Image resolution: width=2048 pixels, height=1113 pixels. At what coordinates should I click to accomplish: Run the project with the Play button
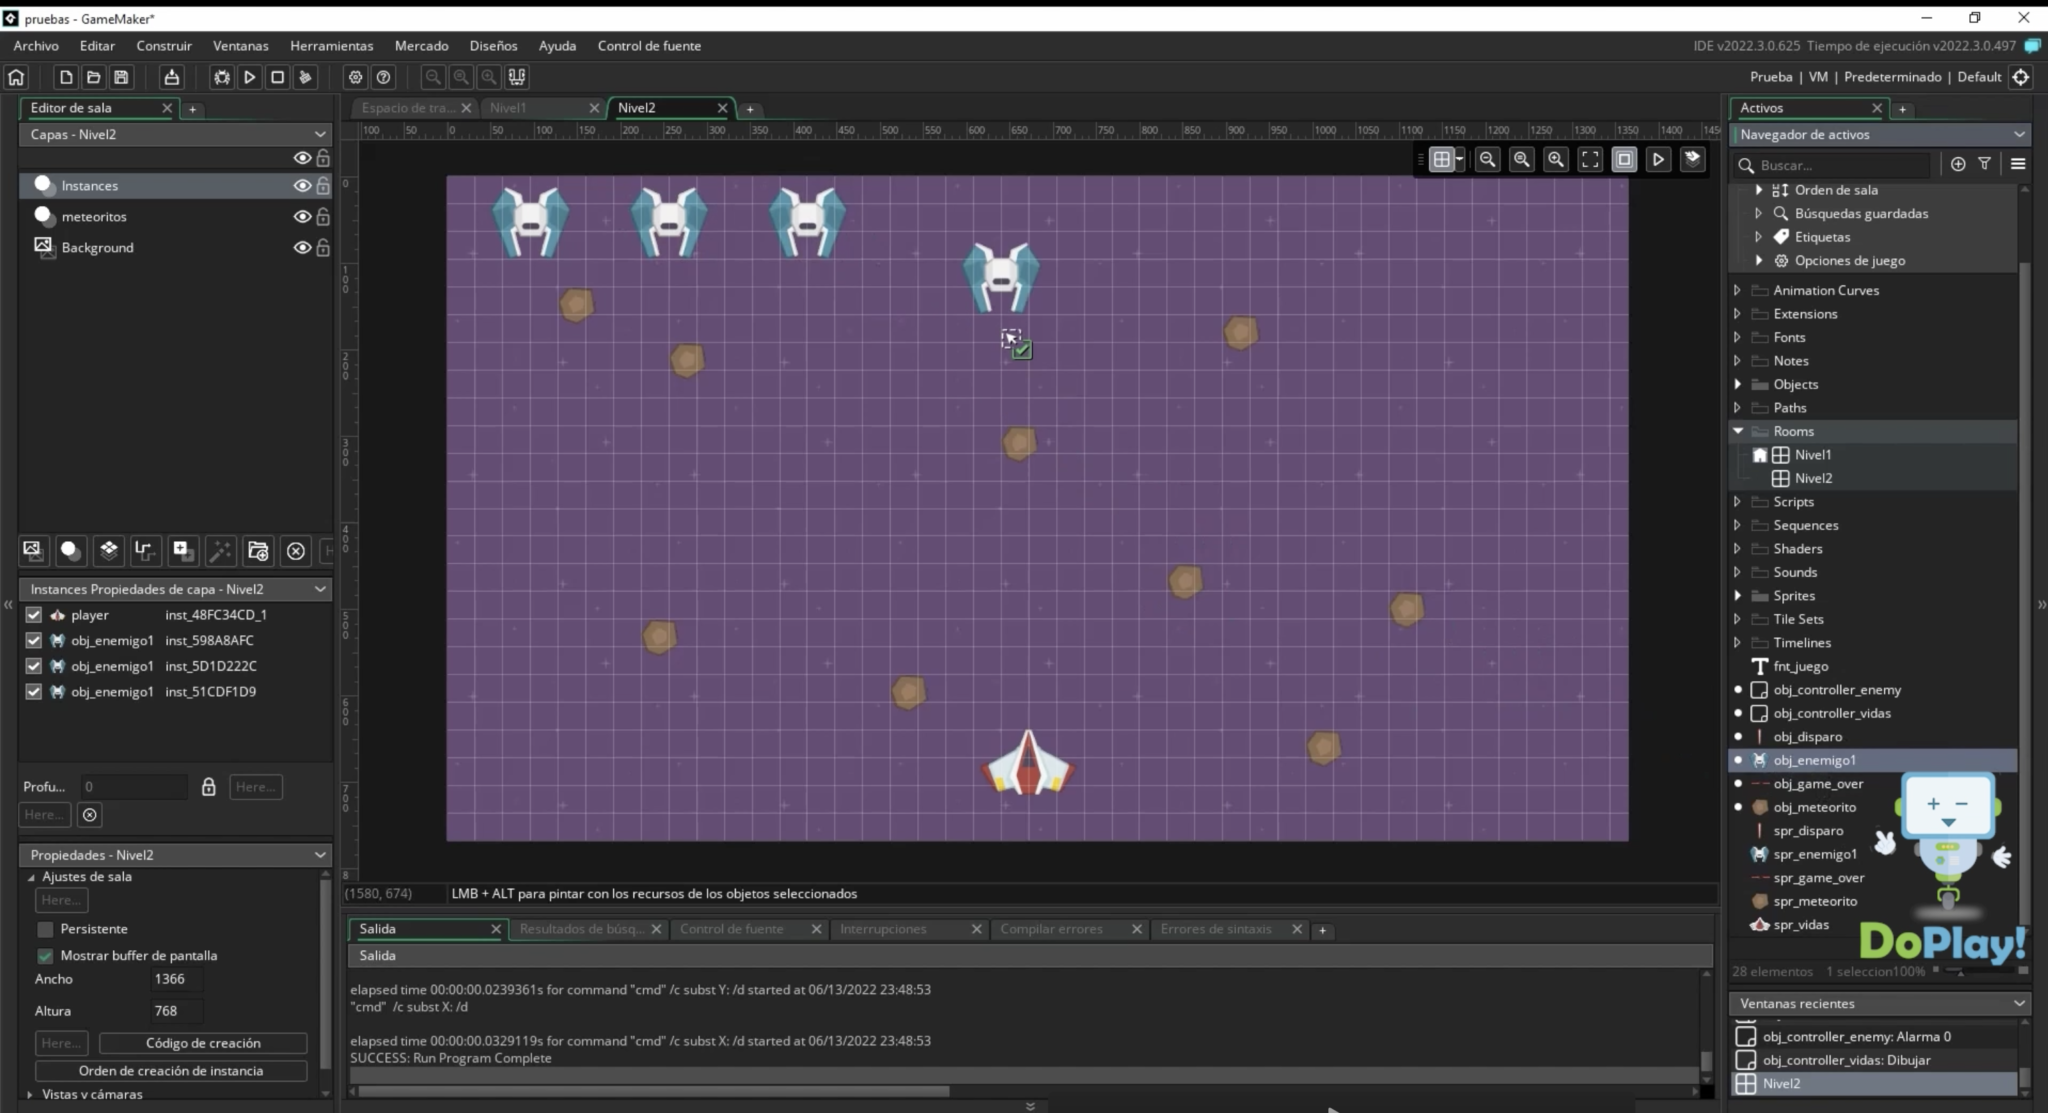coord(250,76)
